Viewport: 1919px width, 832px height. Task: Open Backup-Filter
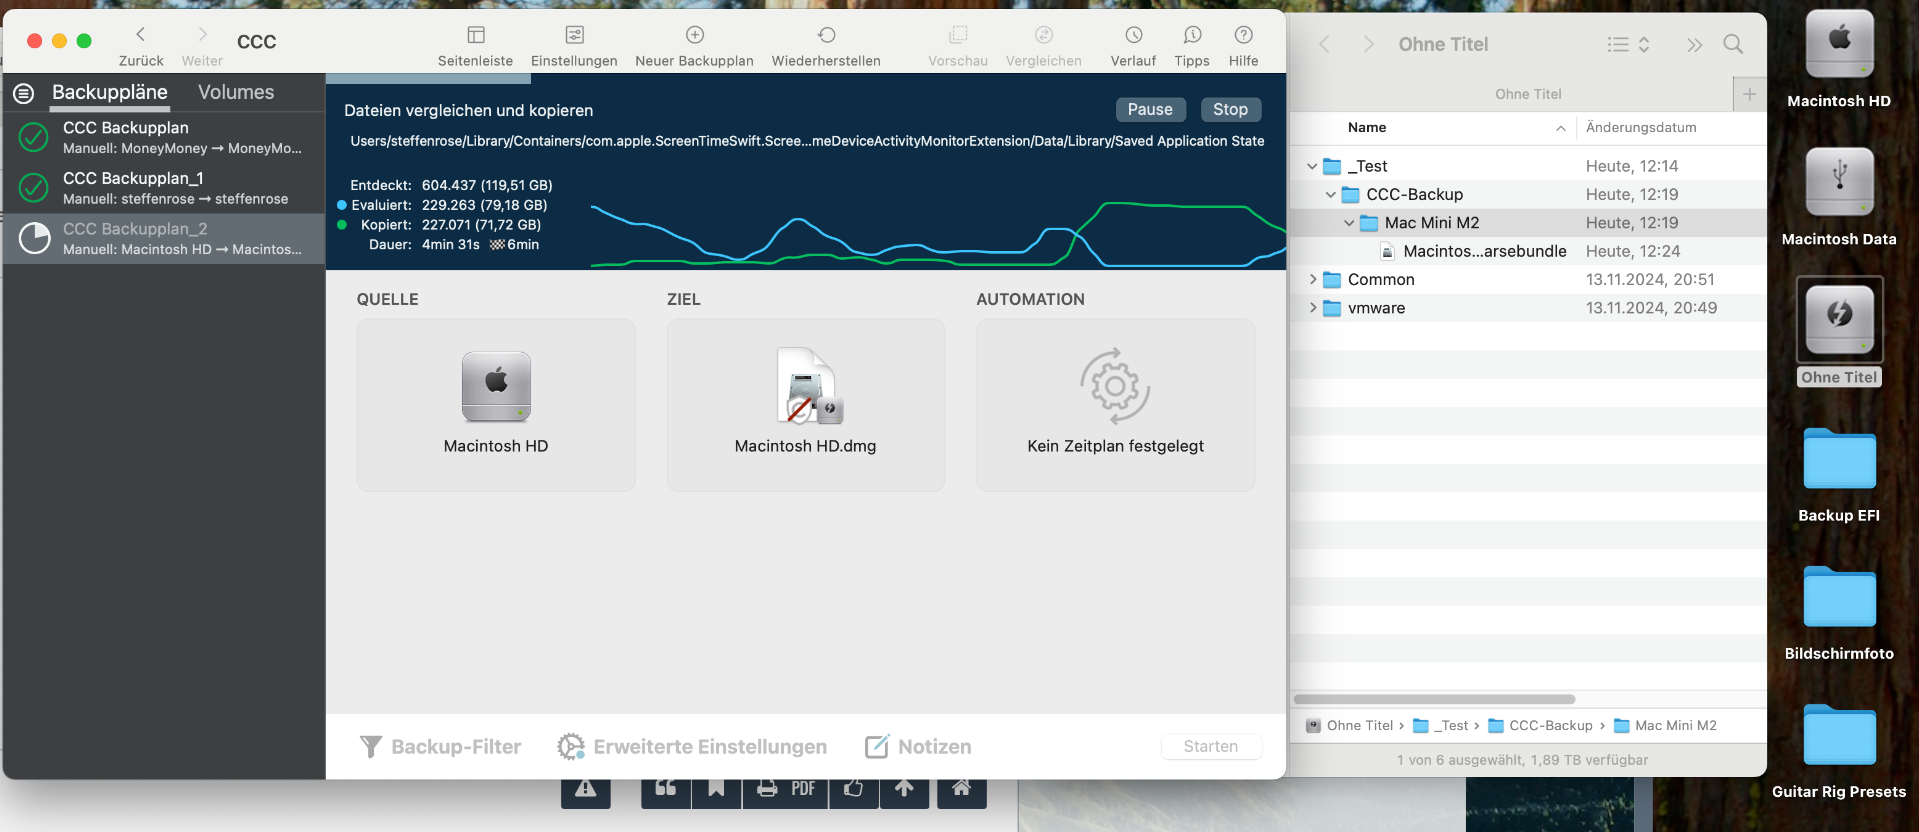tap(441, 747)
